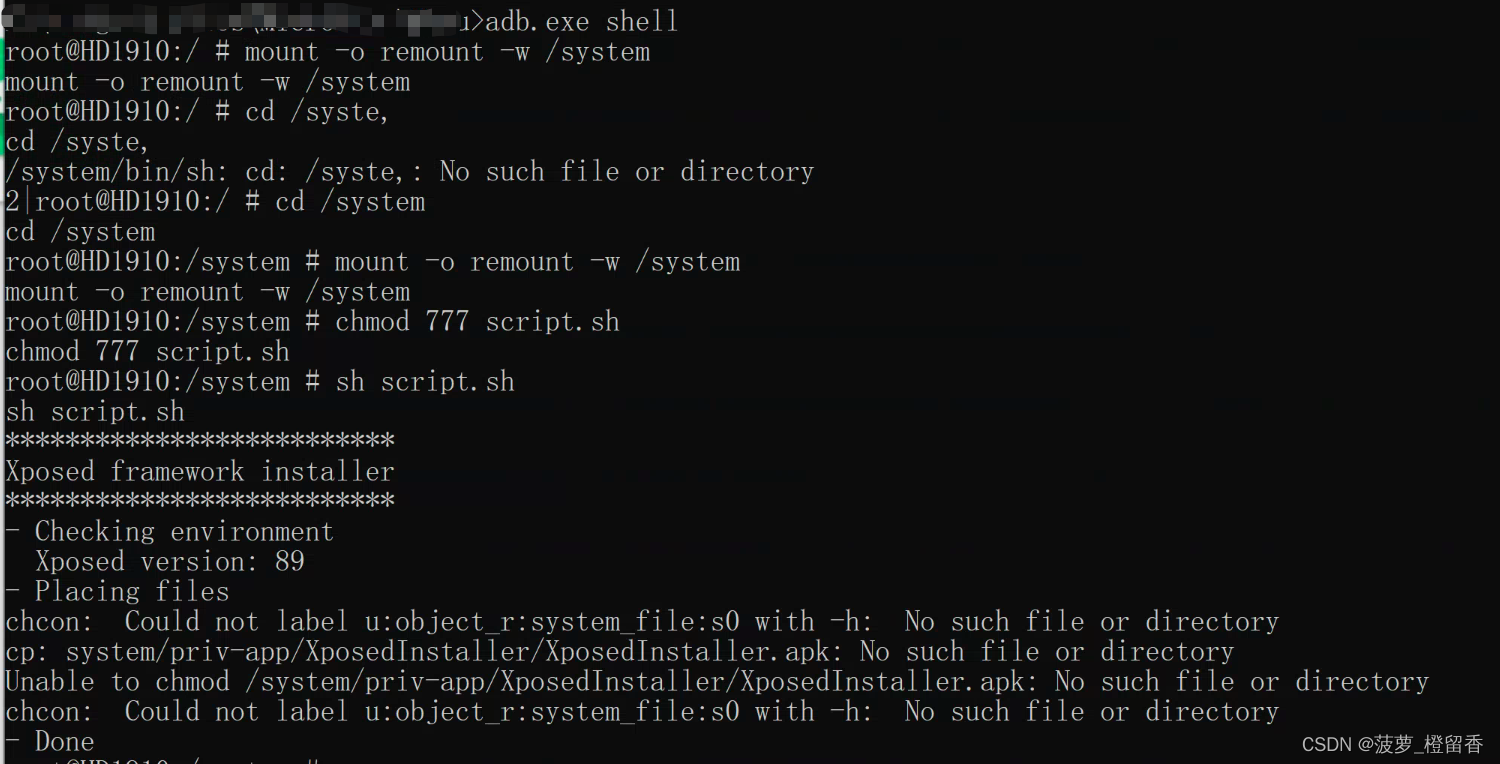The image size is (1500, 764).
Task: Click the chcon error line above "cp:"
Action: [642, 622]
